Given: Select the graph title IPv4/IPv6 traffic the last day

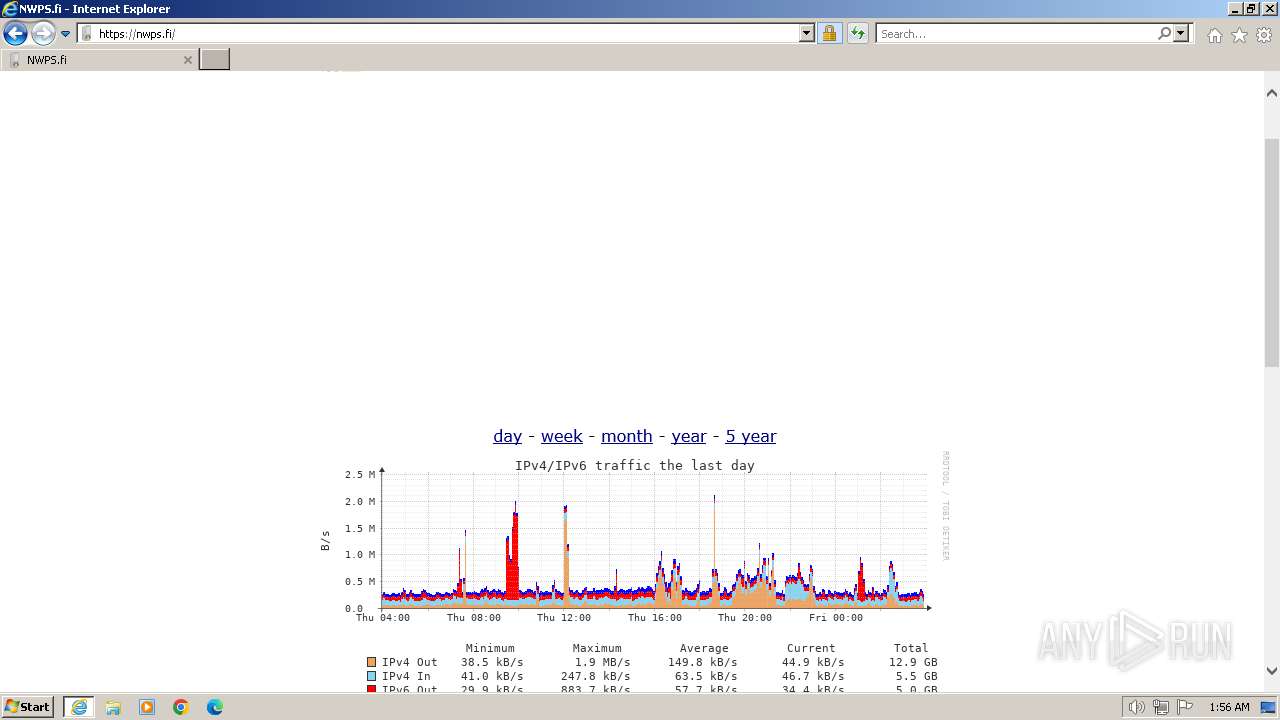Looking at the screenshot, I should 634,465.
